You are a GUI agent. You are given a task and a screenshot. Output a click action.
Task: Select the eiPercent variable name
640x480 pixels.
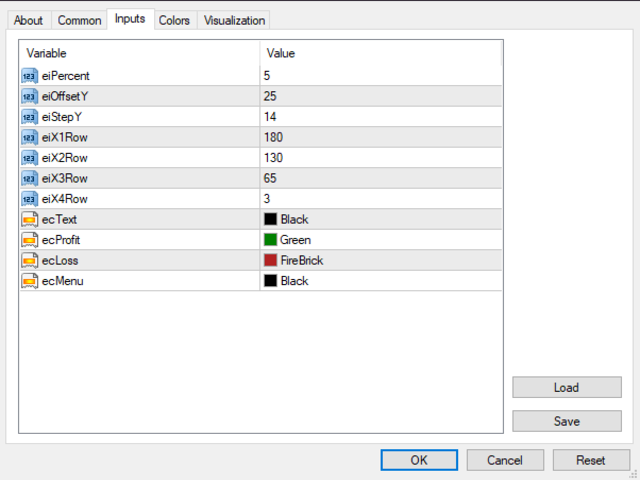tap(65, 76)
